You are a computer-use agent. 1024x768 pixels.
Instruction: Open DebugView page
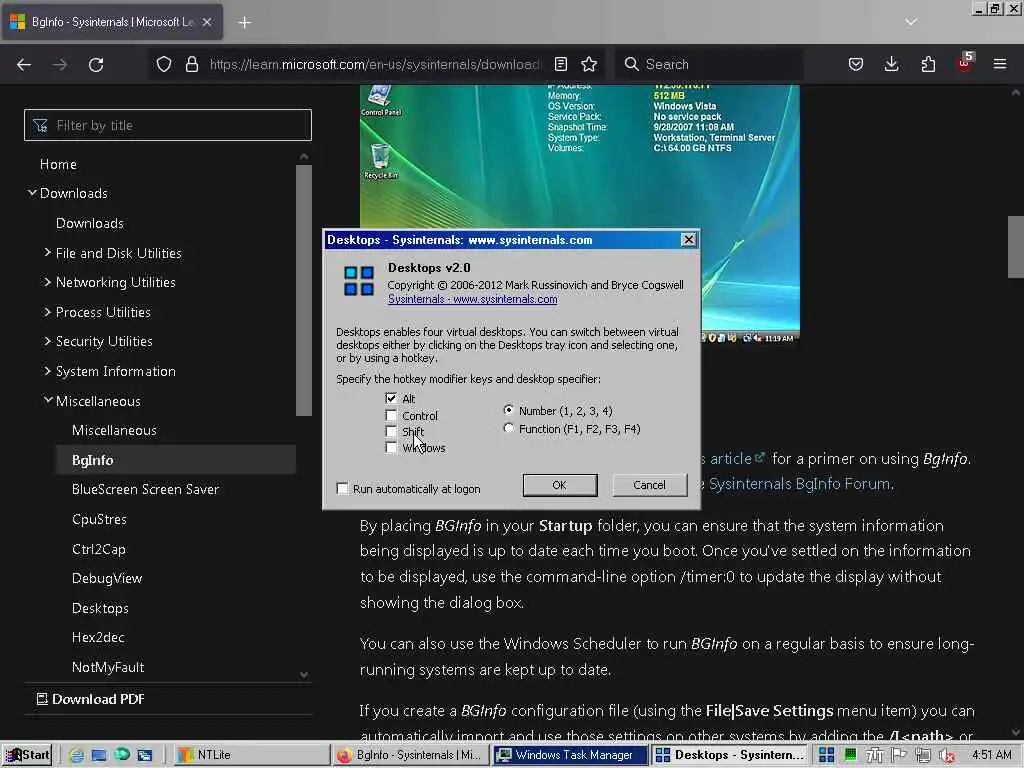tap(107, 579)
